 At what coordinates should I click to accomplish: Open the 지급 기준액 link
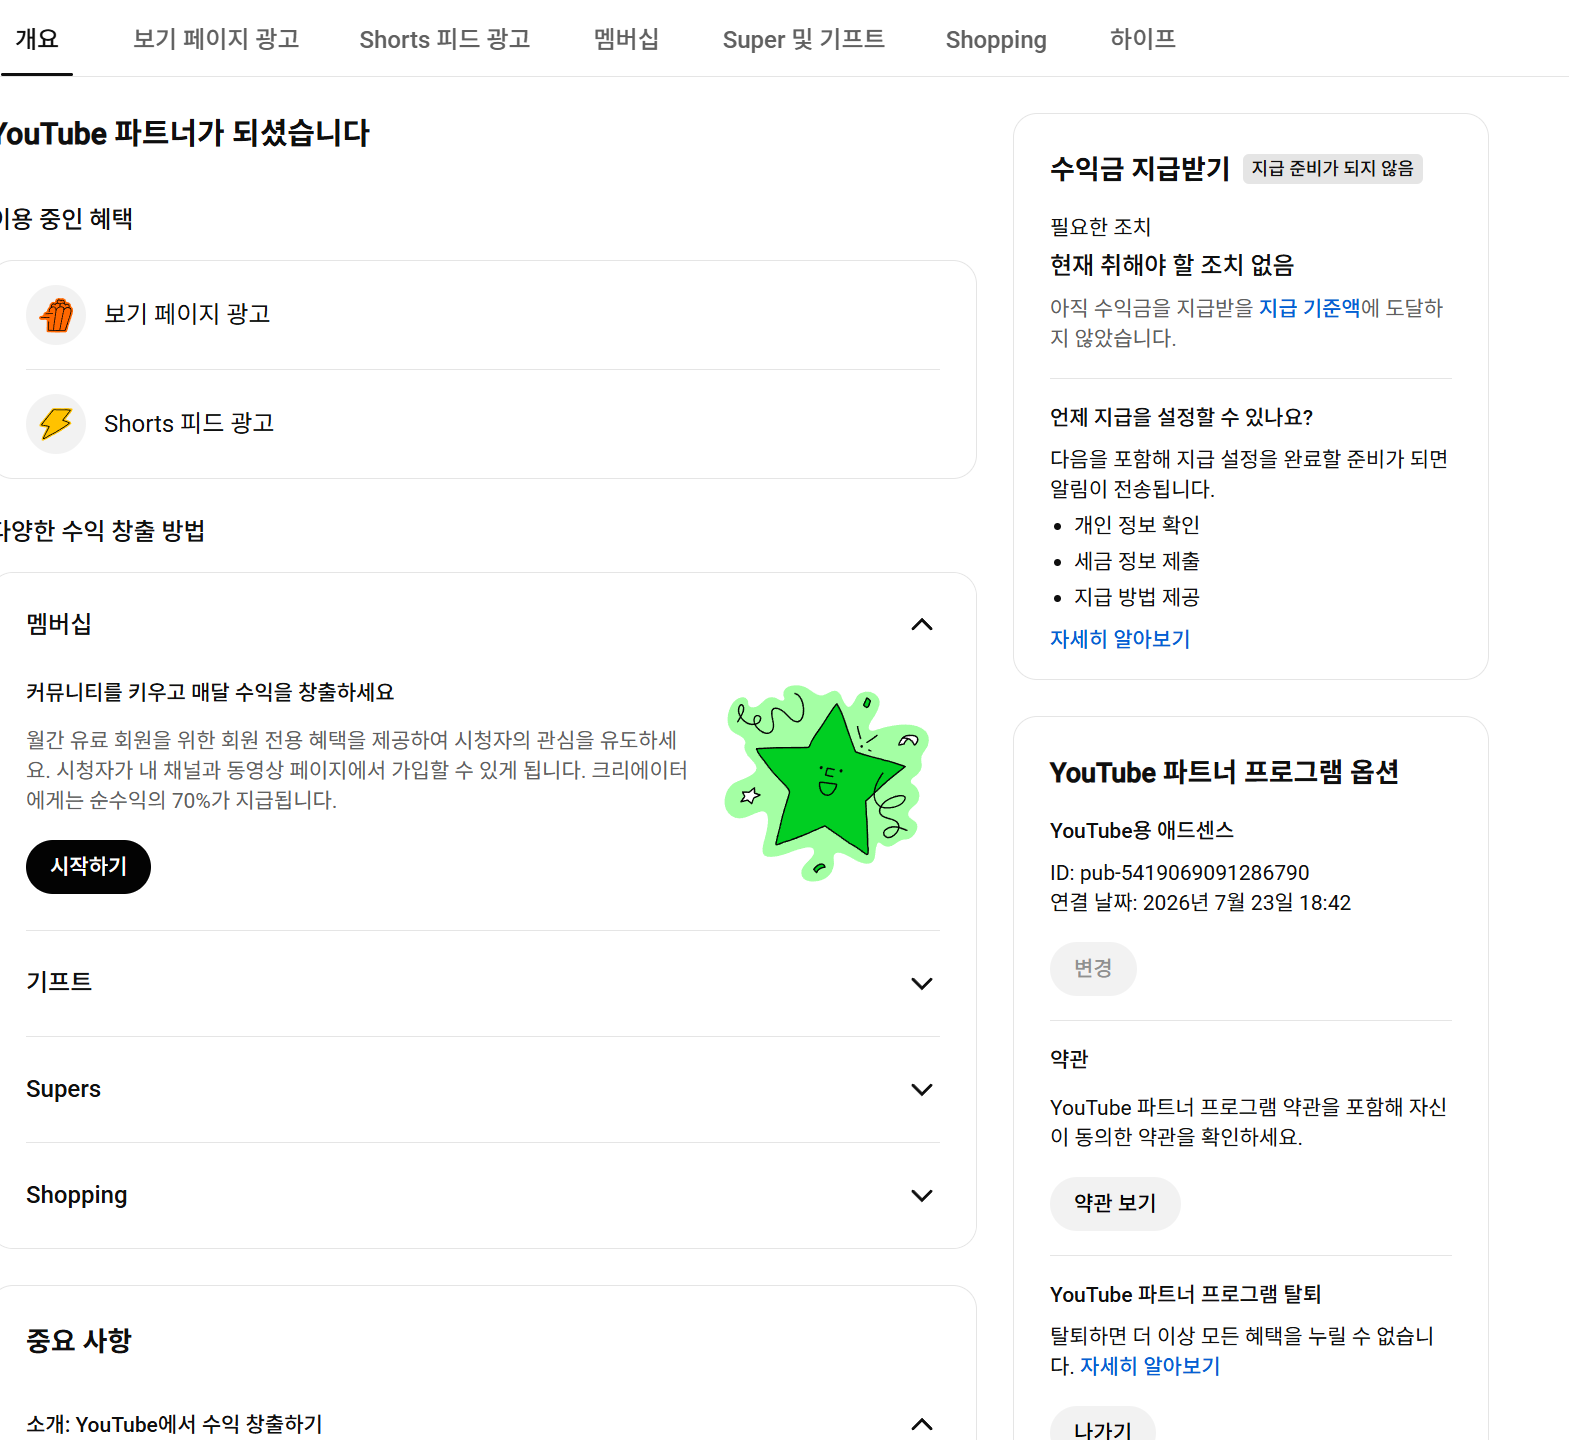pos(1309,308)
